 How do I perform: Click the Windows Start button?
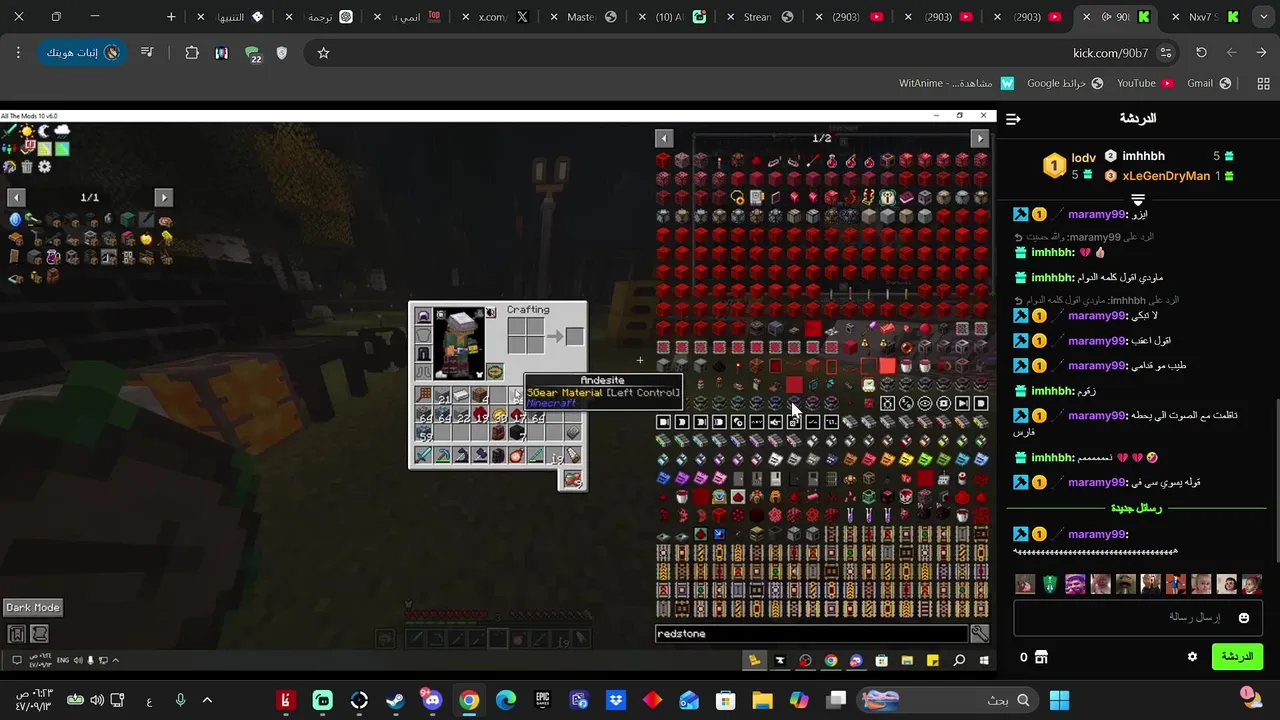tap(1060, 700)
